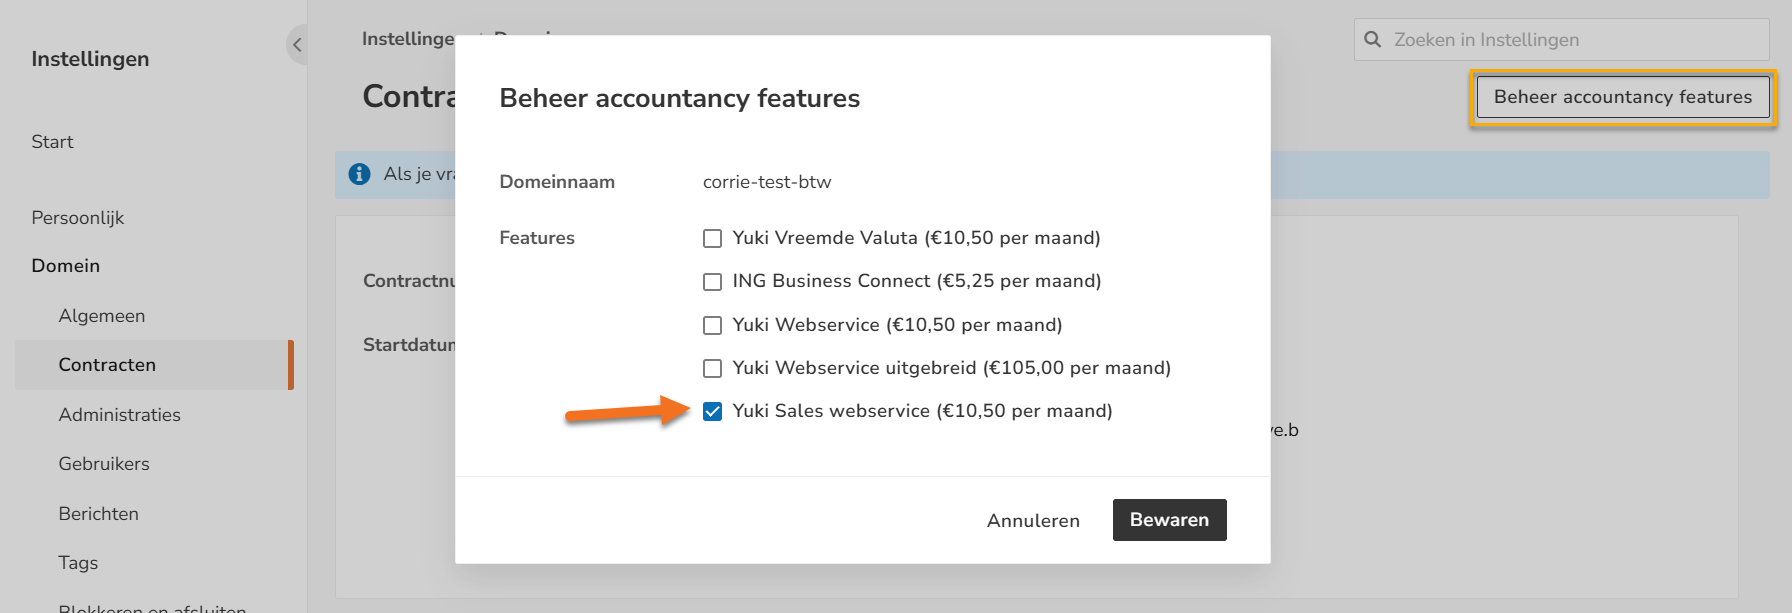Check the Yuki Webservice option
The image size is (1792, 613).
point(712,326)
